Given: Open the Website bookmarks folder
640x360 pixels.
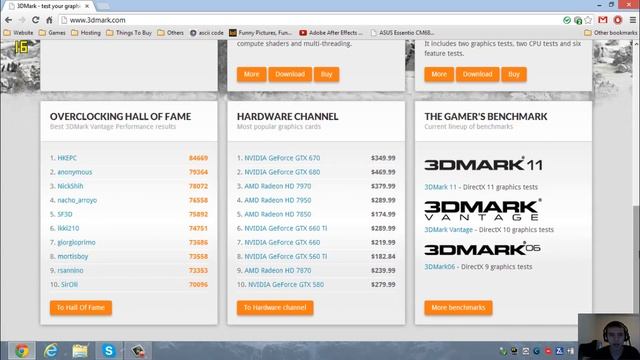Looking at the screenshot, I should pyautogui.click(x=19, y=33).
